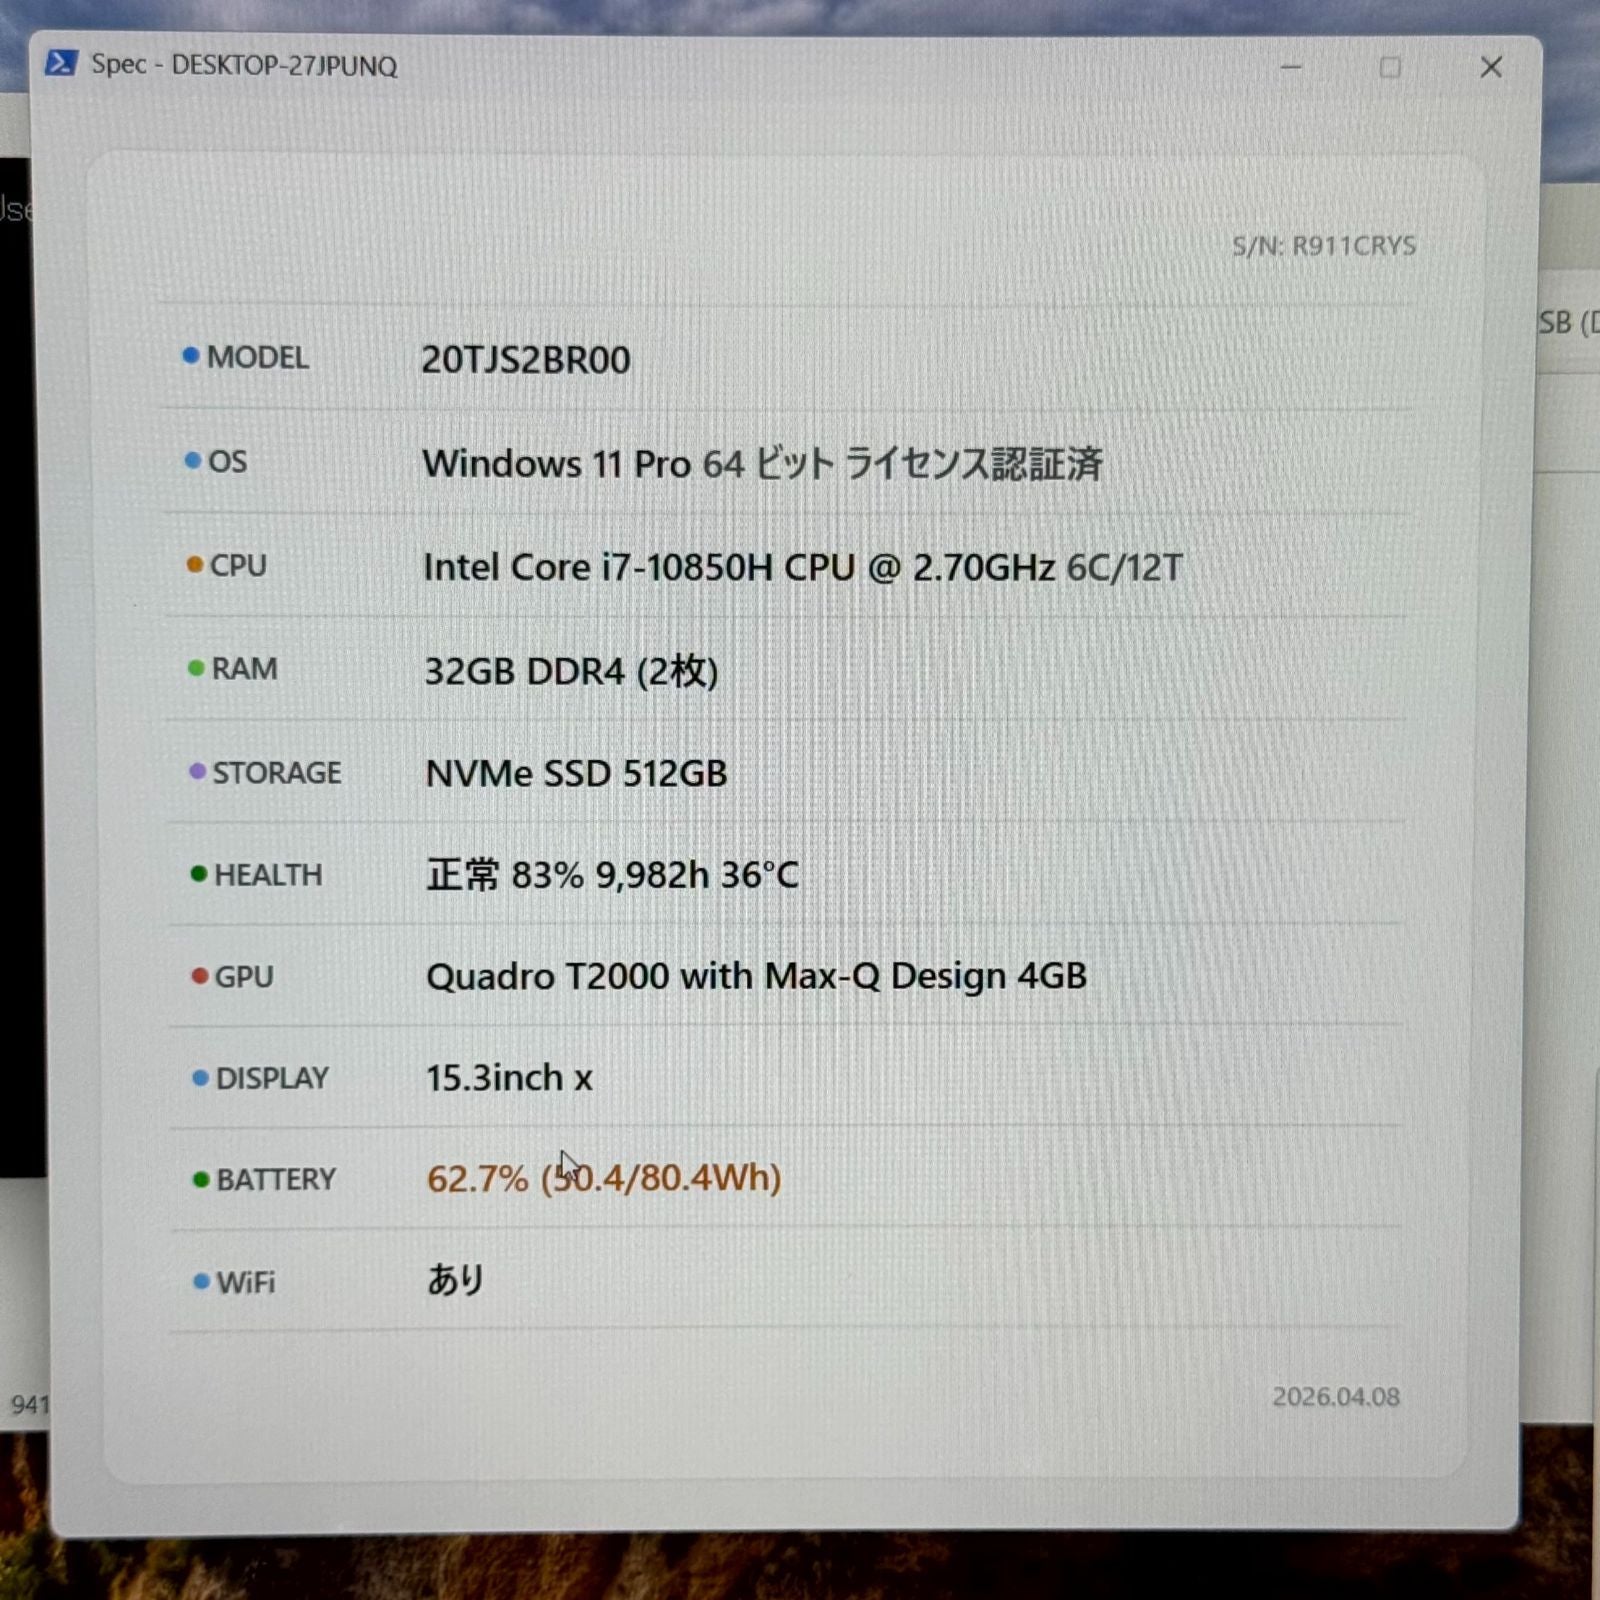Click the blue dot beside MODEL
The width and height of the screenshot is (1600, 1600).
tap(191, 356)
